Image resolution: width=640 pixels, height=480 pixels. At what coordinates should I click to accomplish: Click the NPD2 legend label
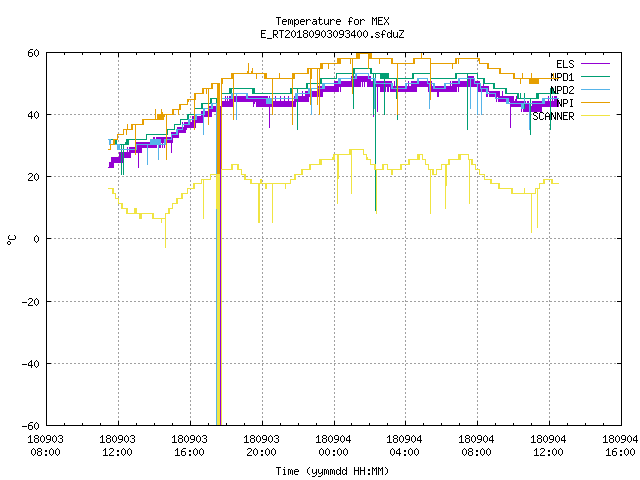click(x=562, y=90)
